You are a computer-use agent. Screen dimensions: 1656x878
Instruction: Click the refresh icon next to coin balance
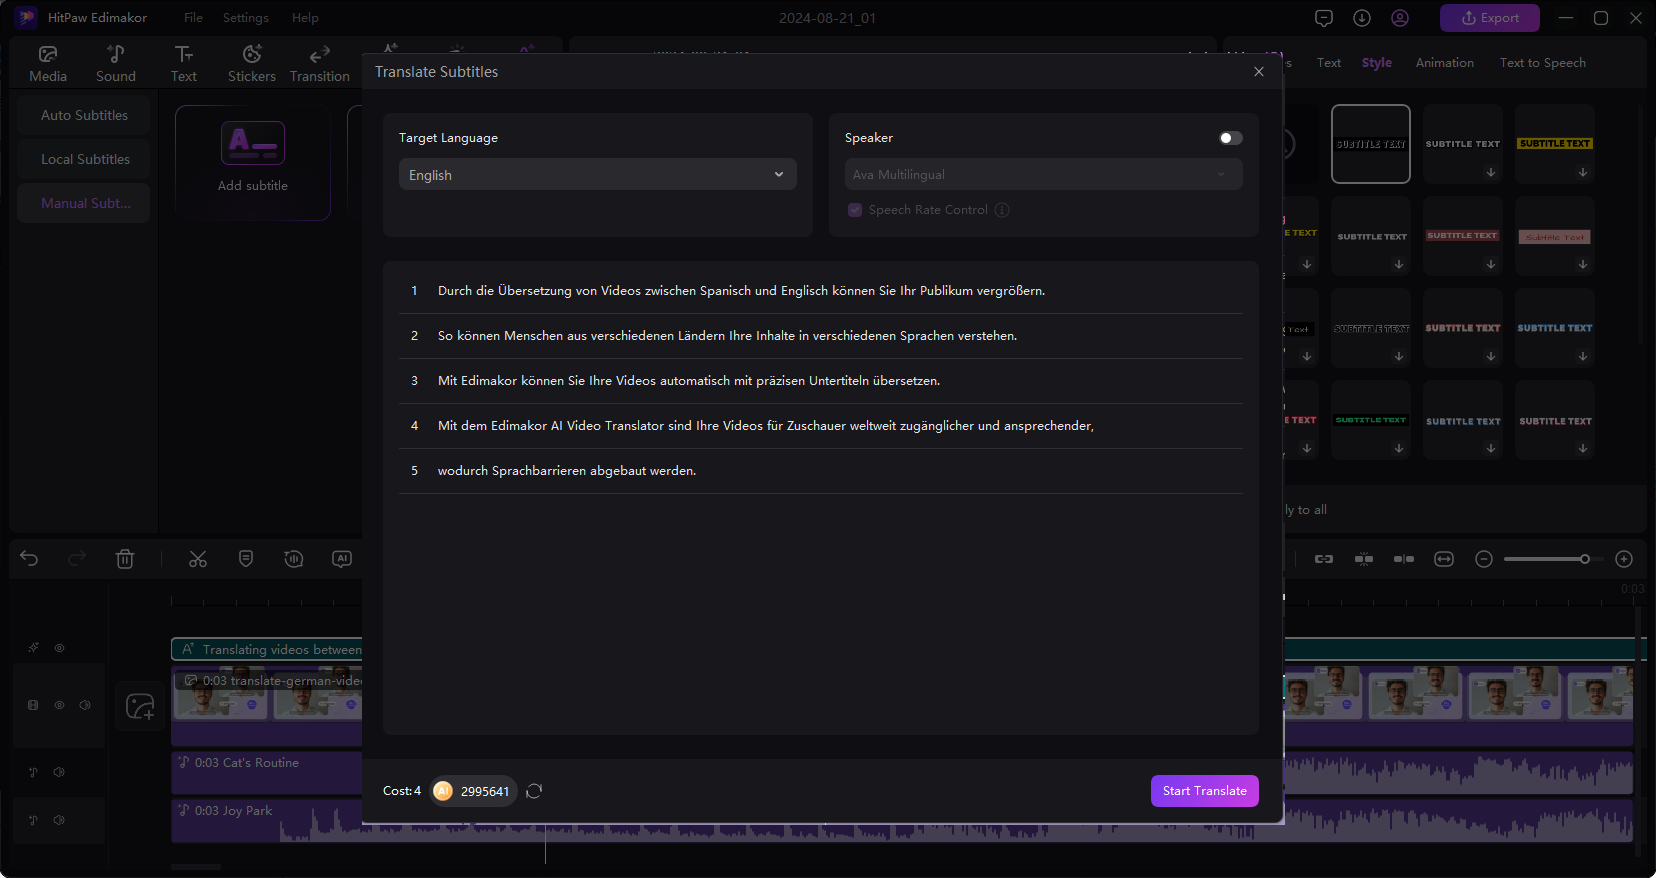534,791
